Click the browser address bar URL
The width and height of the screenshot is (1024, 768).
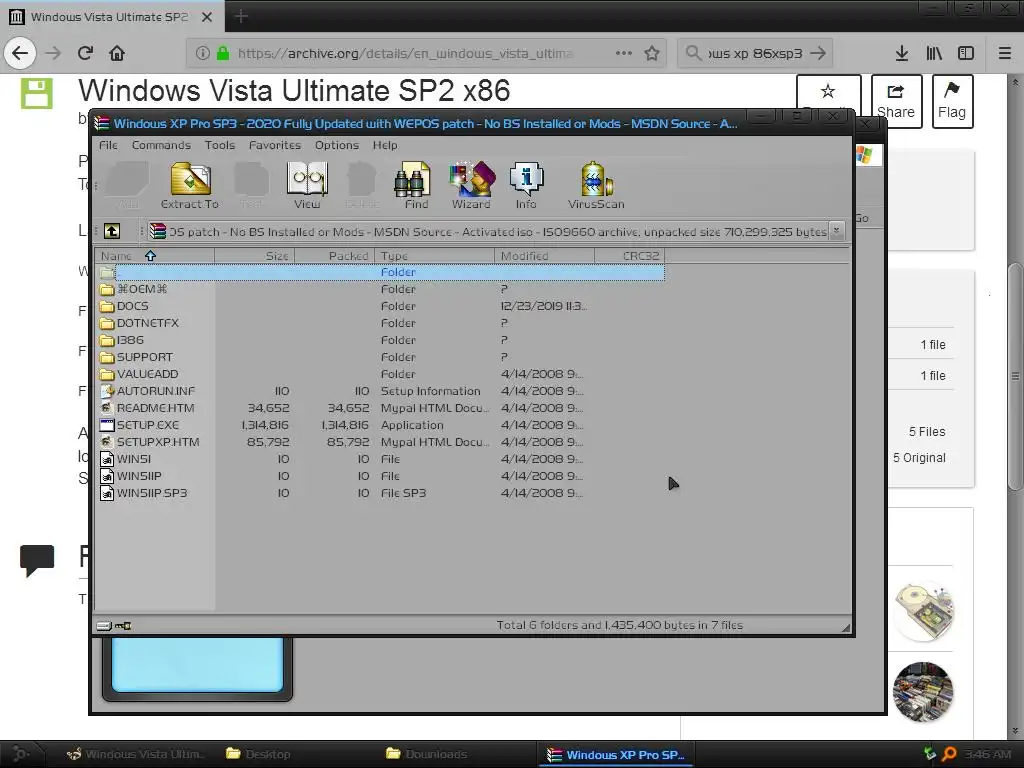coord(406,53)
